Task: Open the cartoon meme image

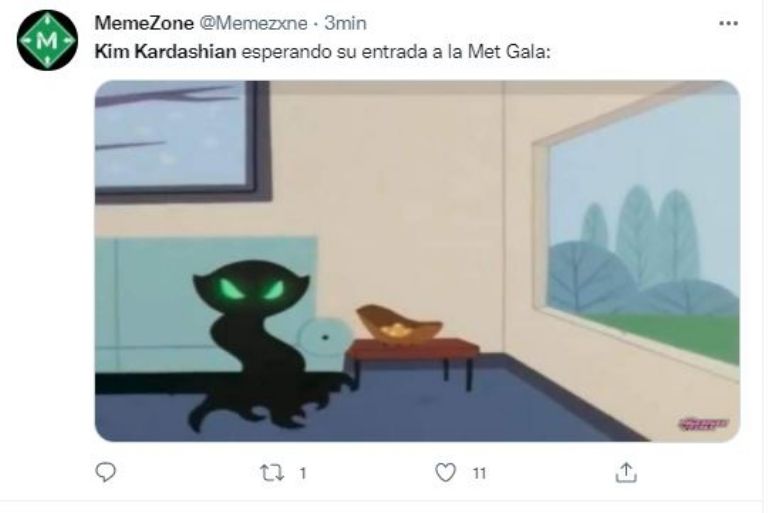Action: coord(417,261)
